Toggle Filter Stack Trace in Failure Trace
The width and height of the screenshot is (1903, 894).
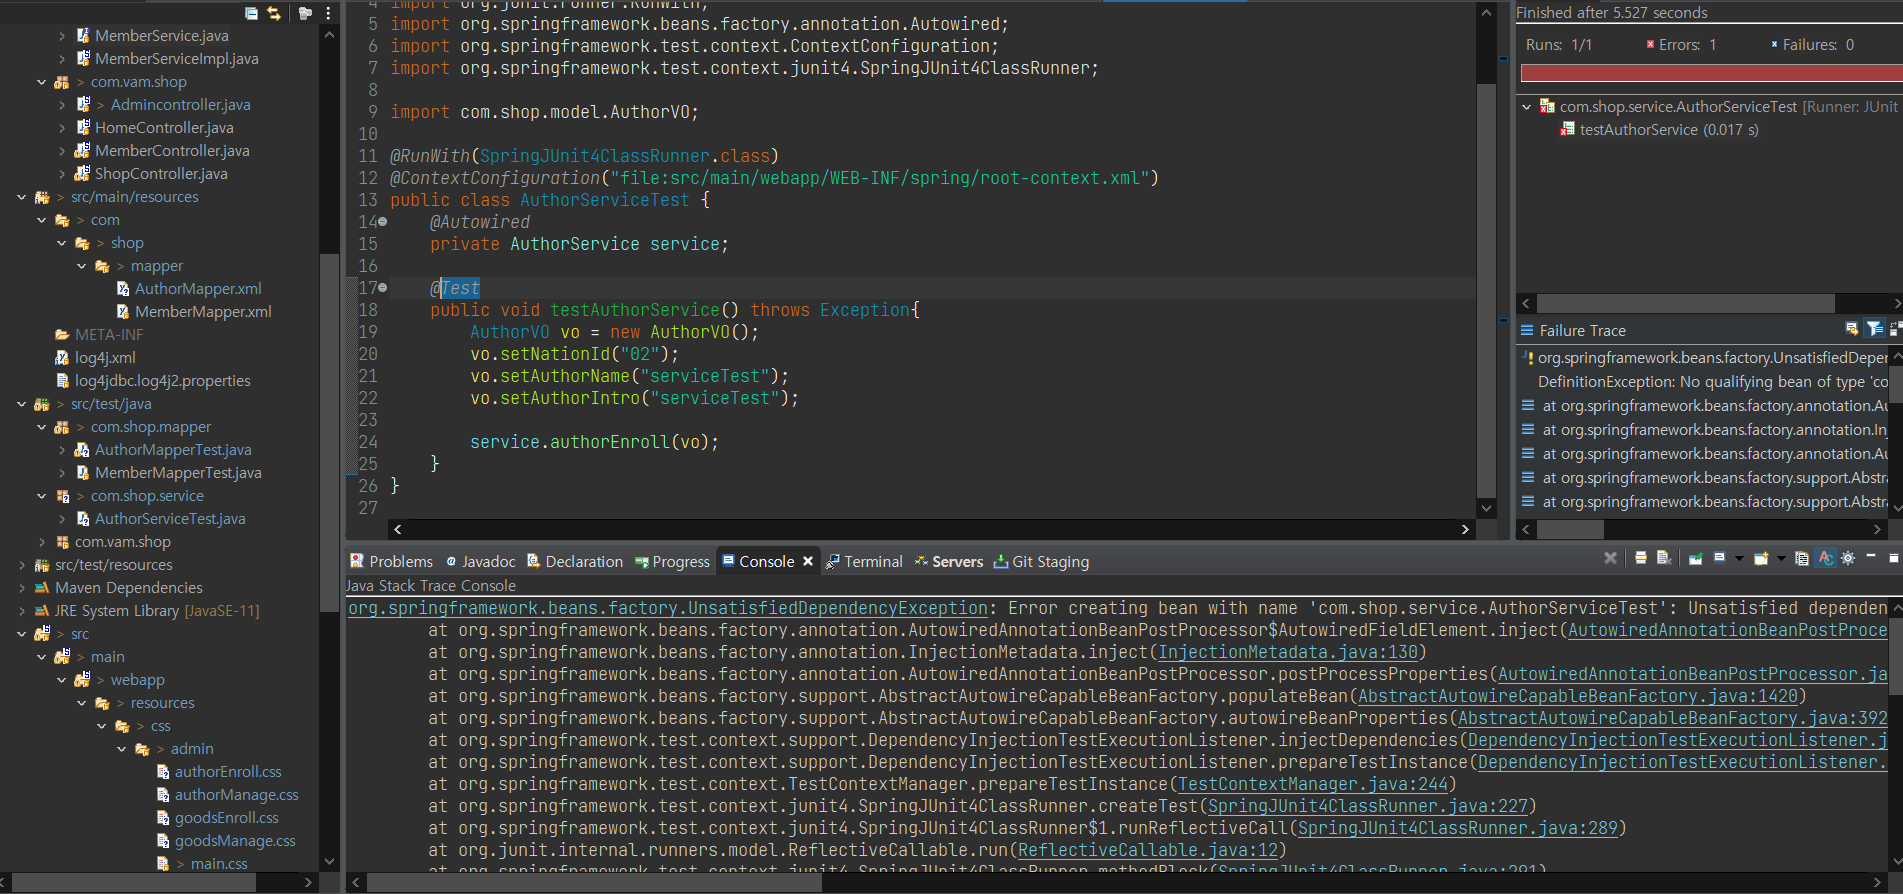(1875, 329)
